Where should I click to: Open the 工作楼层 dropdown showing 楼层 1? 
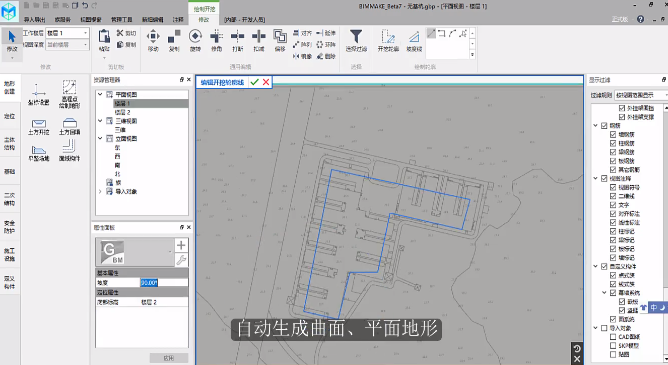tap(67, 33)
